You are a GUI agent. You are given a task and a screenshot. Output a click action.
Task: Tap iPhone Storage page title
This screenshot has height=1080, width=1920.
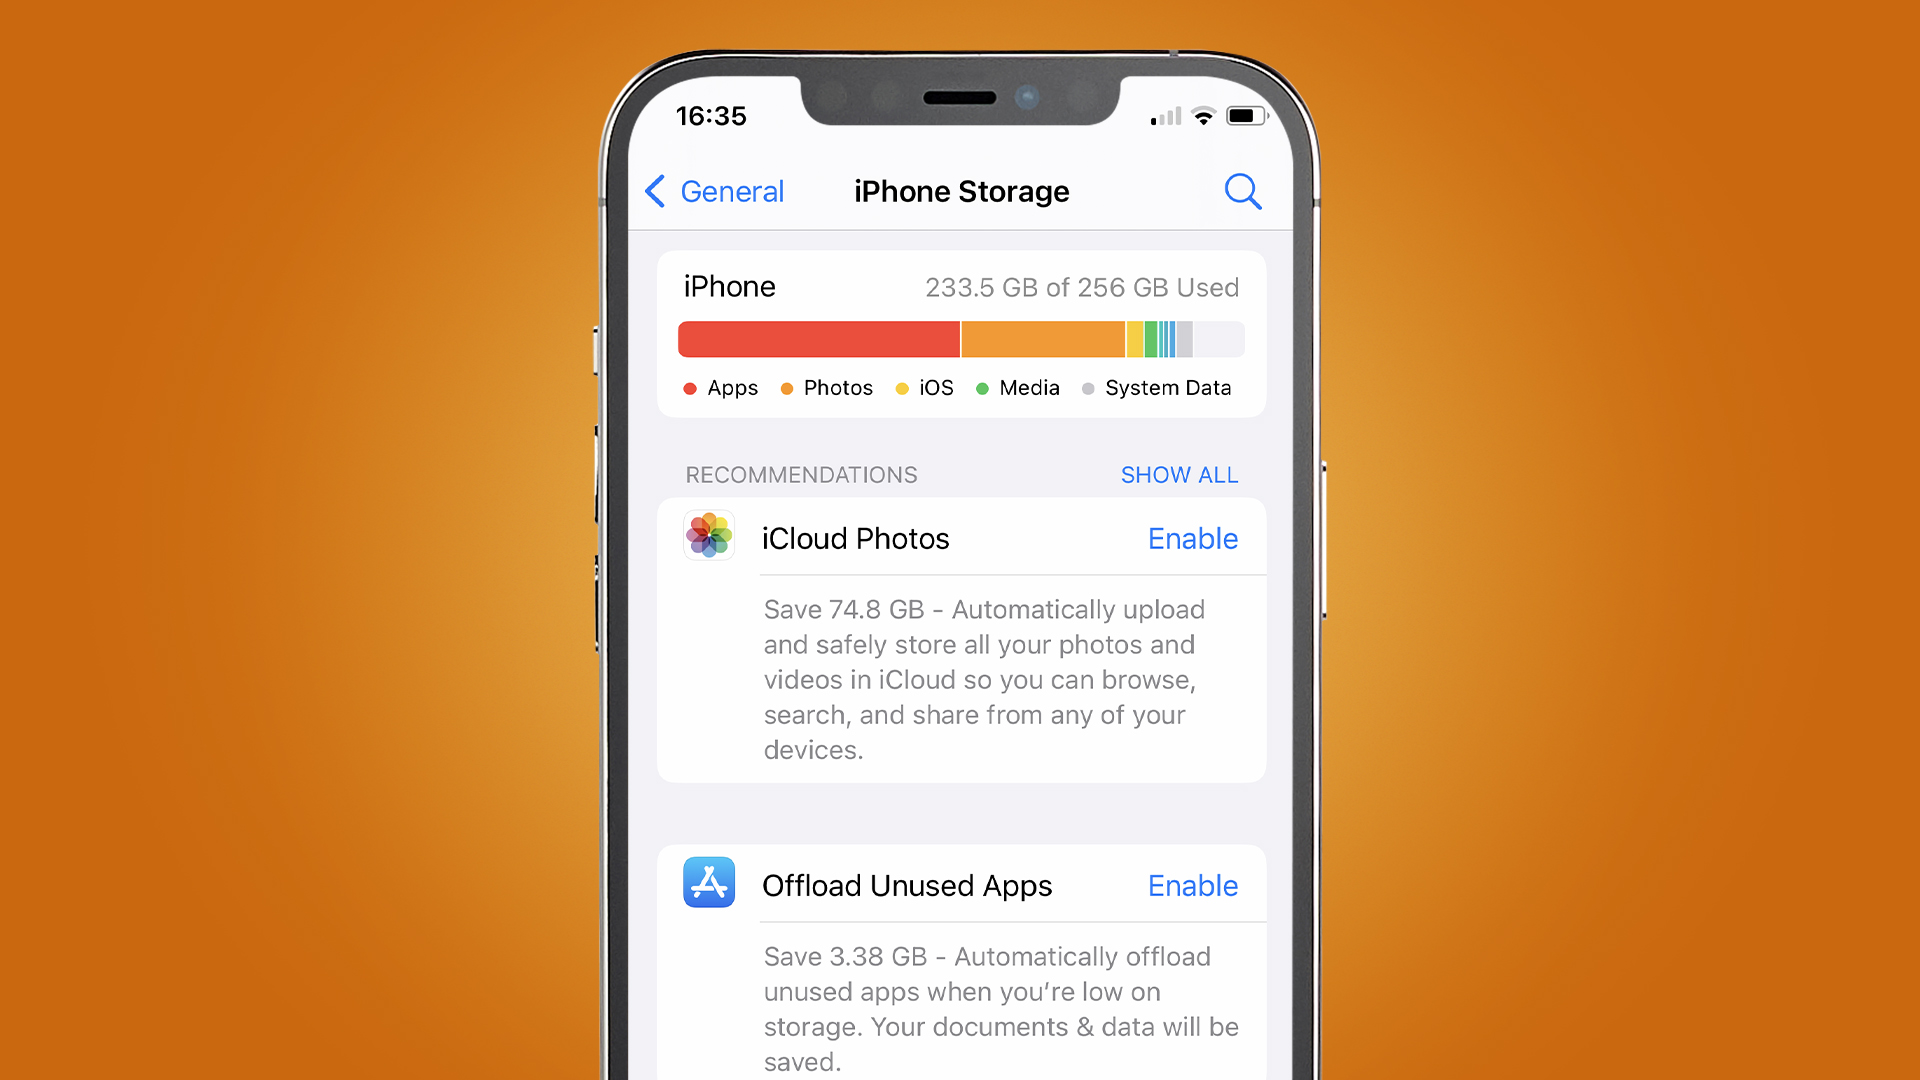[x=961, y=190]
